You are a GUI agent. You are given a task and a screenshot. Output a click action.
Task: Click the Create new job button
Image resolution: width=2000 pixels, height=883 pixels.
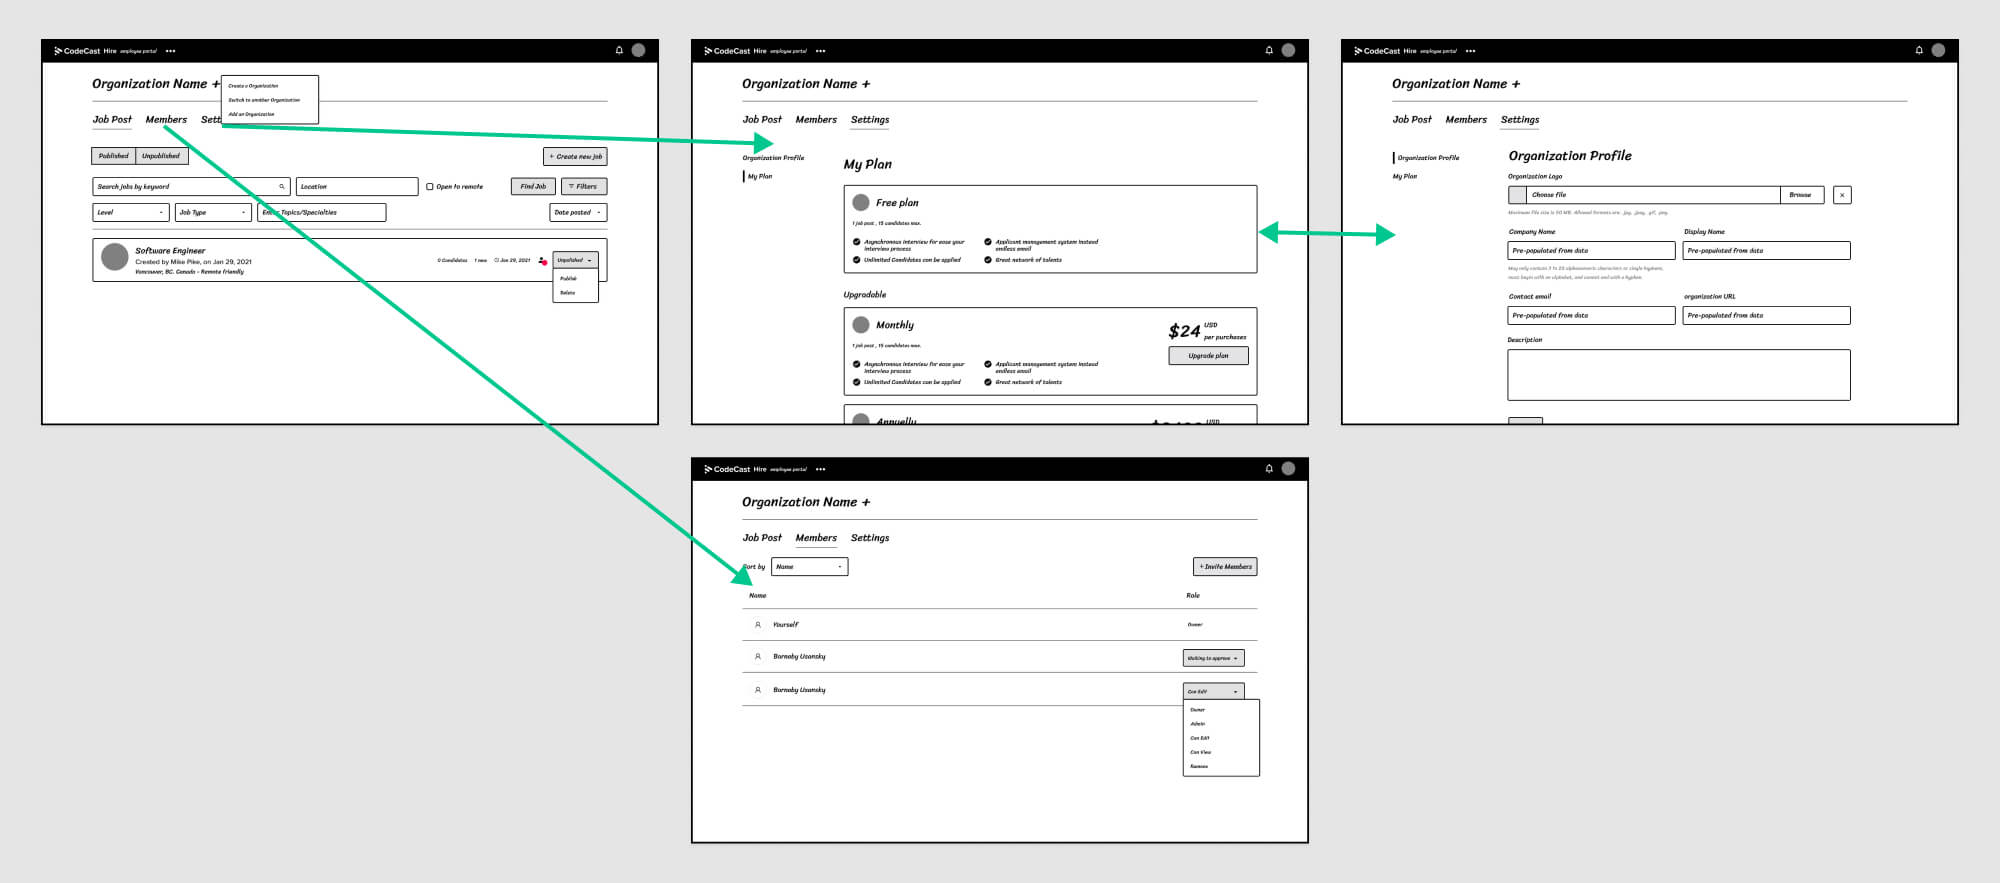click(x=575, y=157)
